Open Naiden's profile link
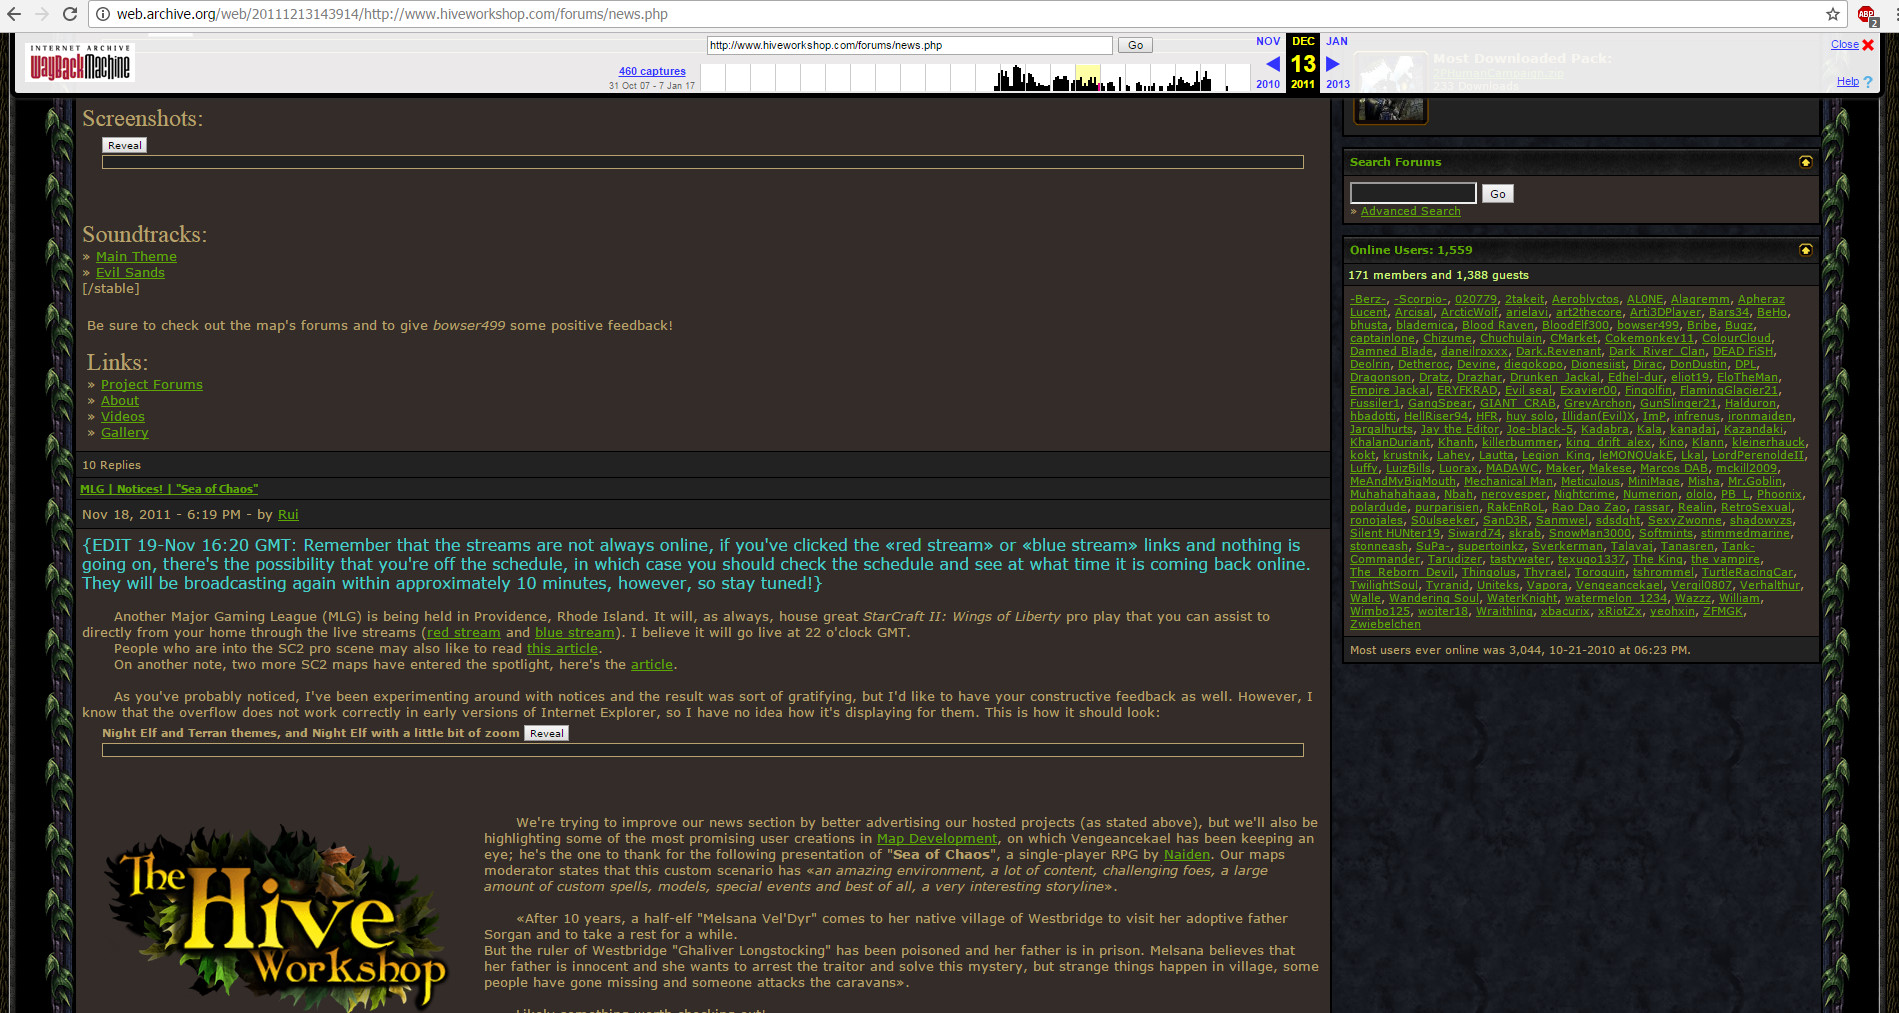 (1187, 855)
